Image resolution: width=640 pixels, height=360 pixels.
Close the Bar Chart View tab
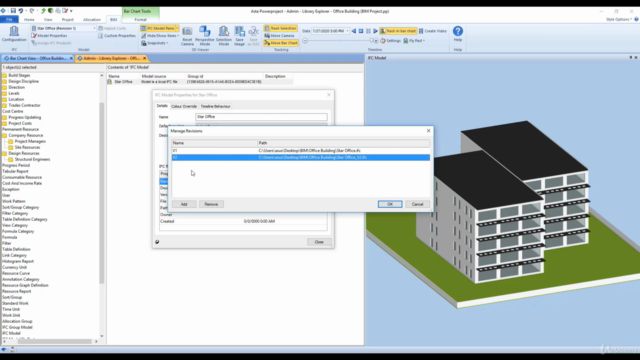point(71,58)
